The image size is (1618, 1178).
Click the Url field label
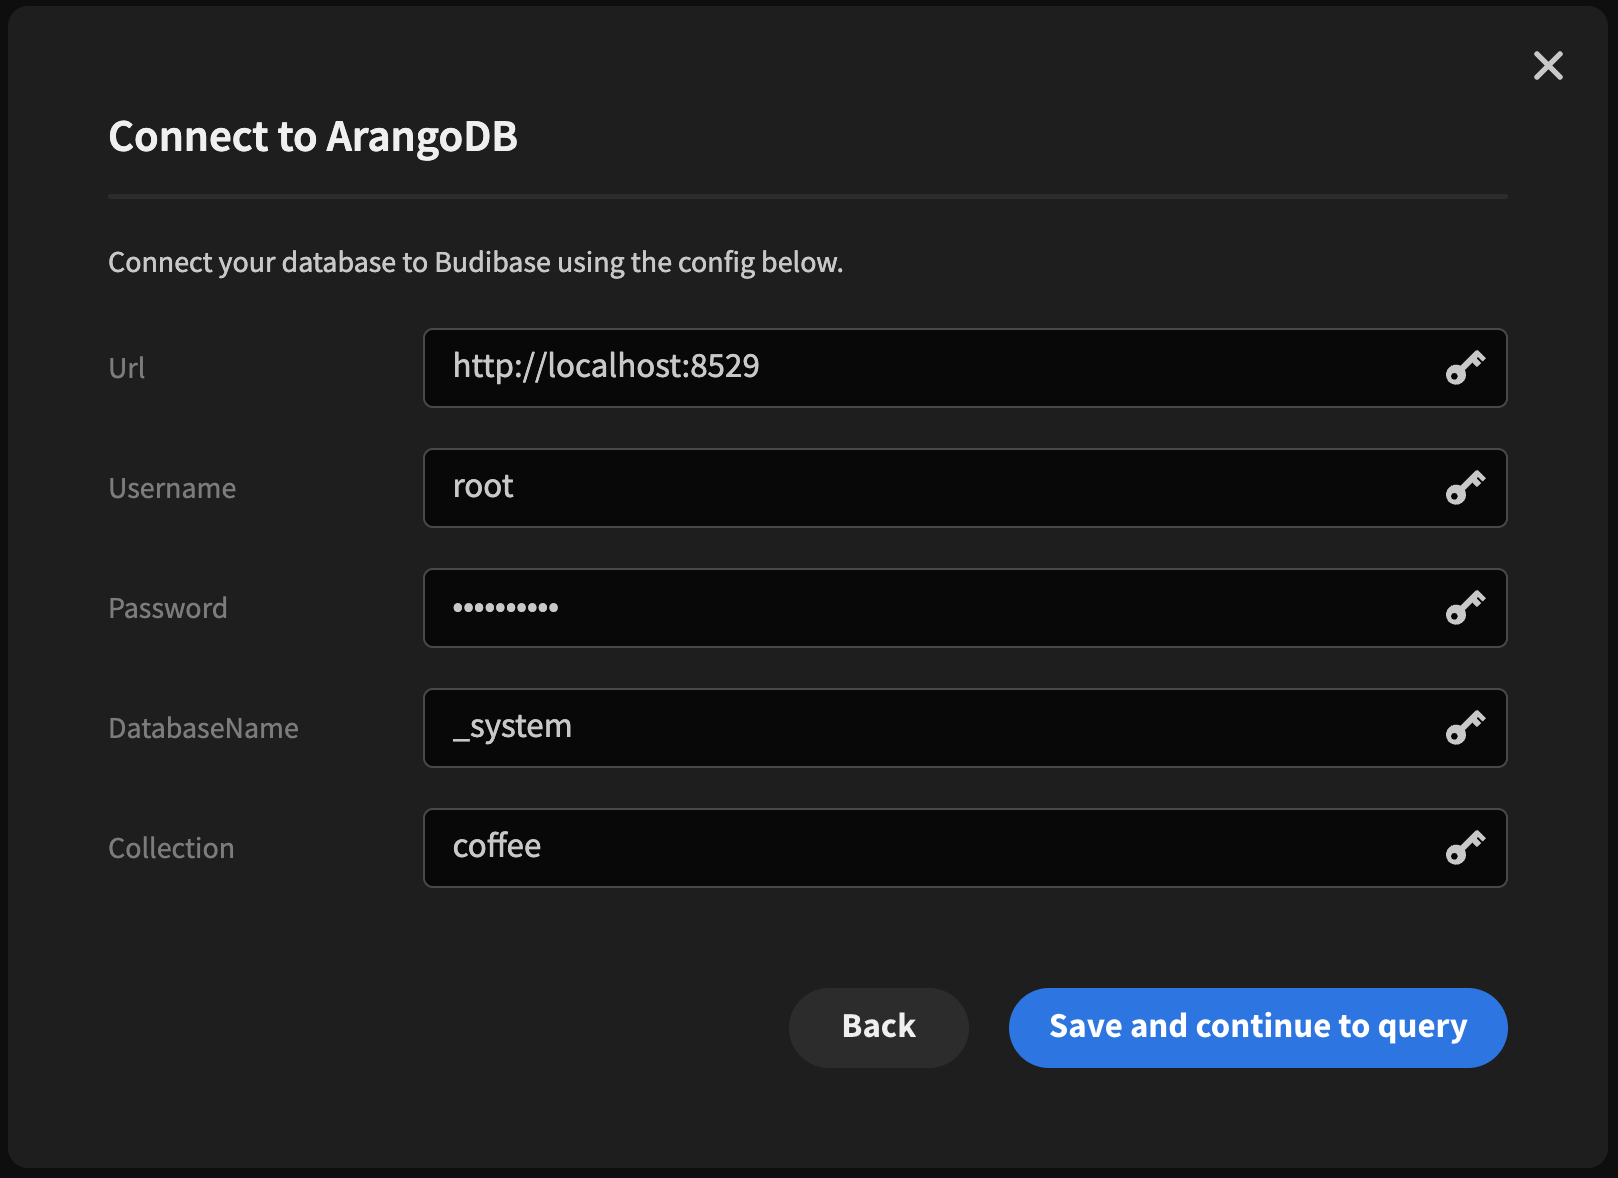127,368
